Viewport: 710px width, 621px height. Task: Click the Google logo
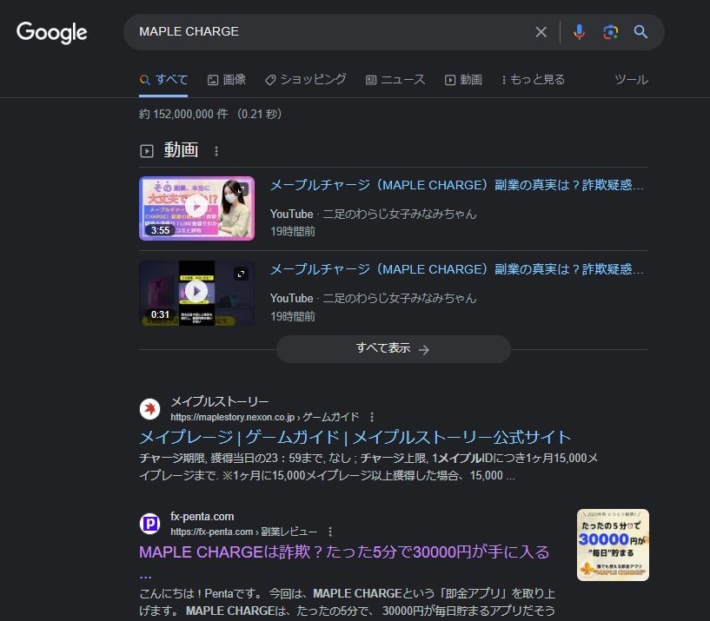[52, 32]
